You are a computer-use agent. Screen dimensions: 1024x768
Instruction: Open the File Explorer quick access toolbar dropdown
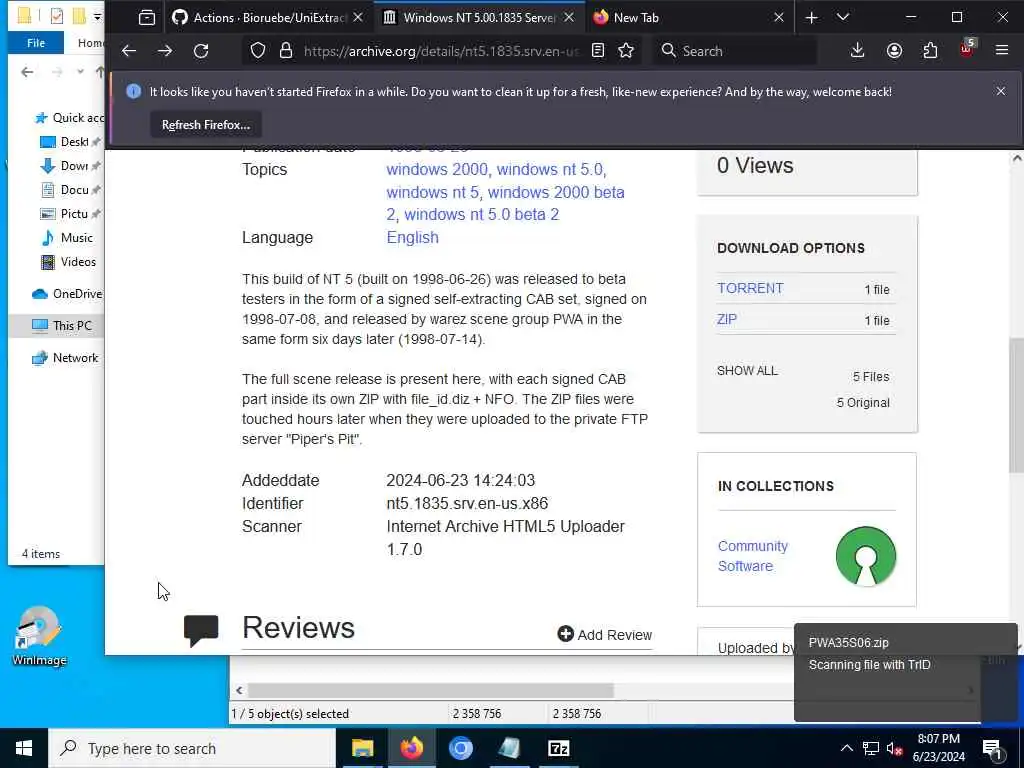click(x=97, y=16)
